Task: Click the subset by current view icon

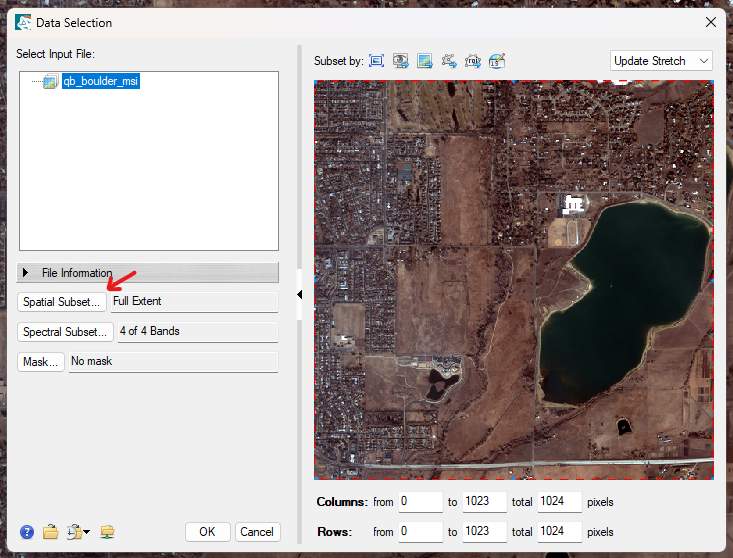Action: tap(401, 61)
